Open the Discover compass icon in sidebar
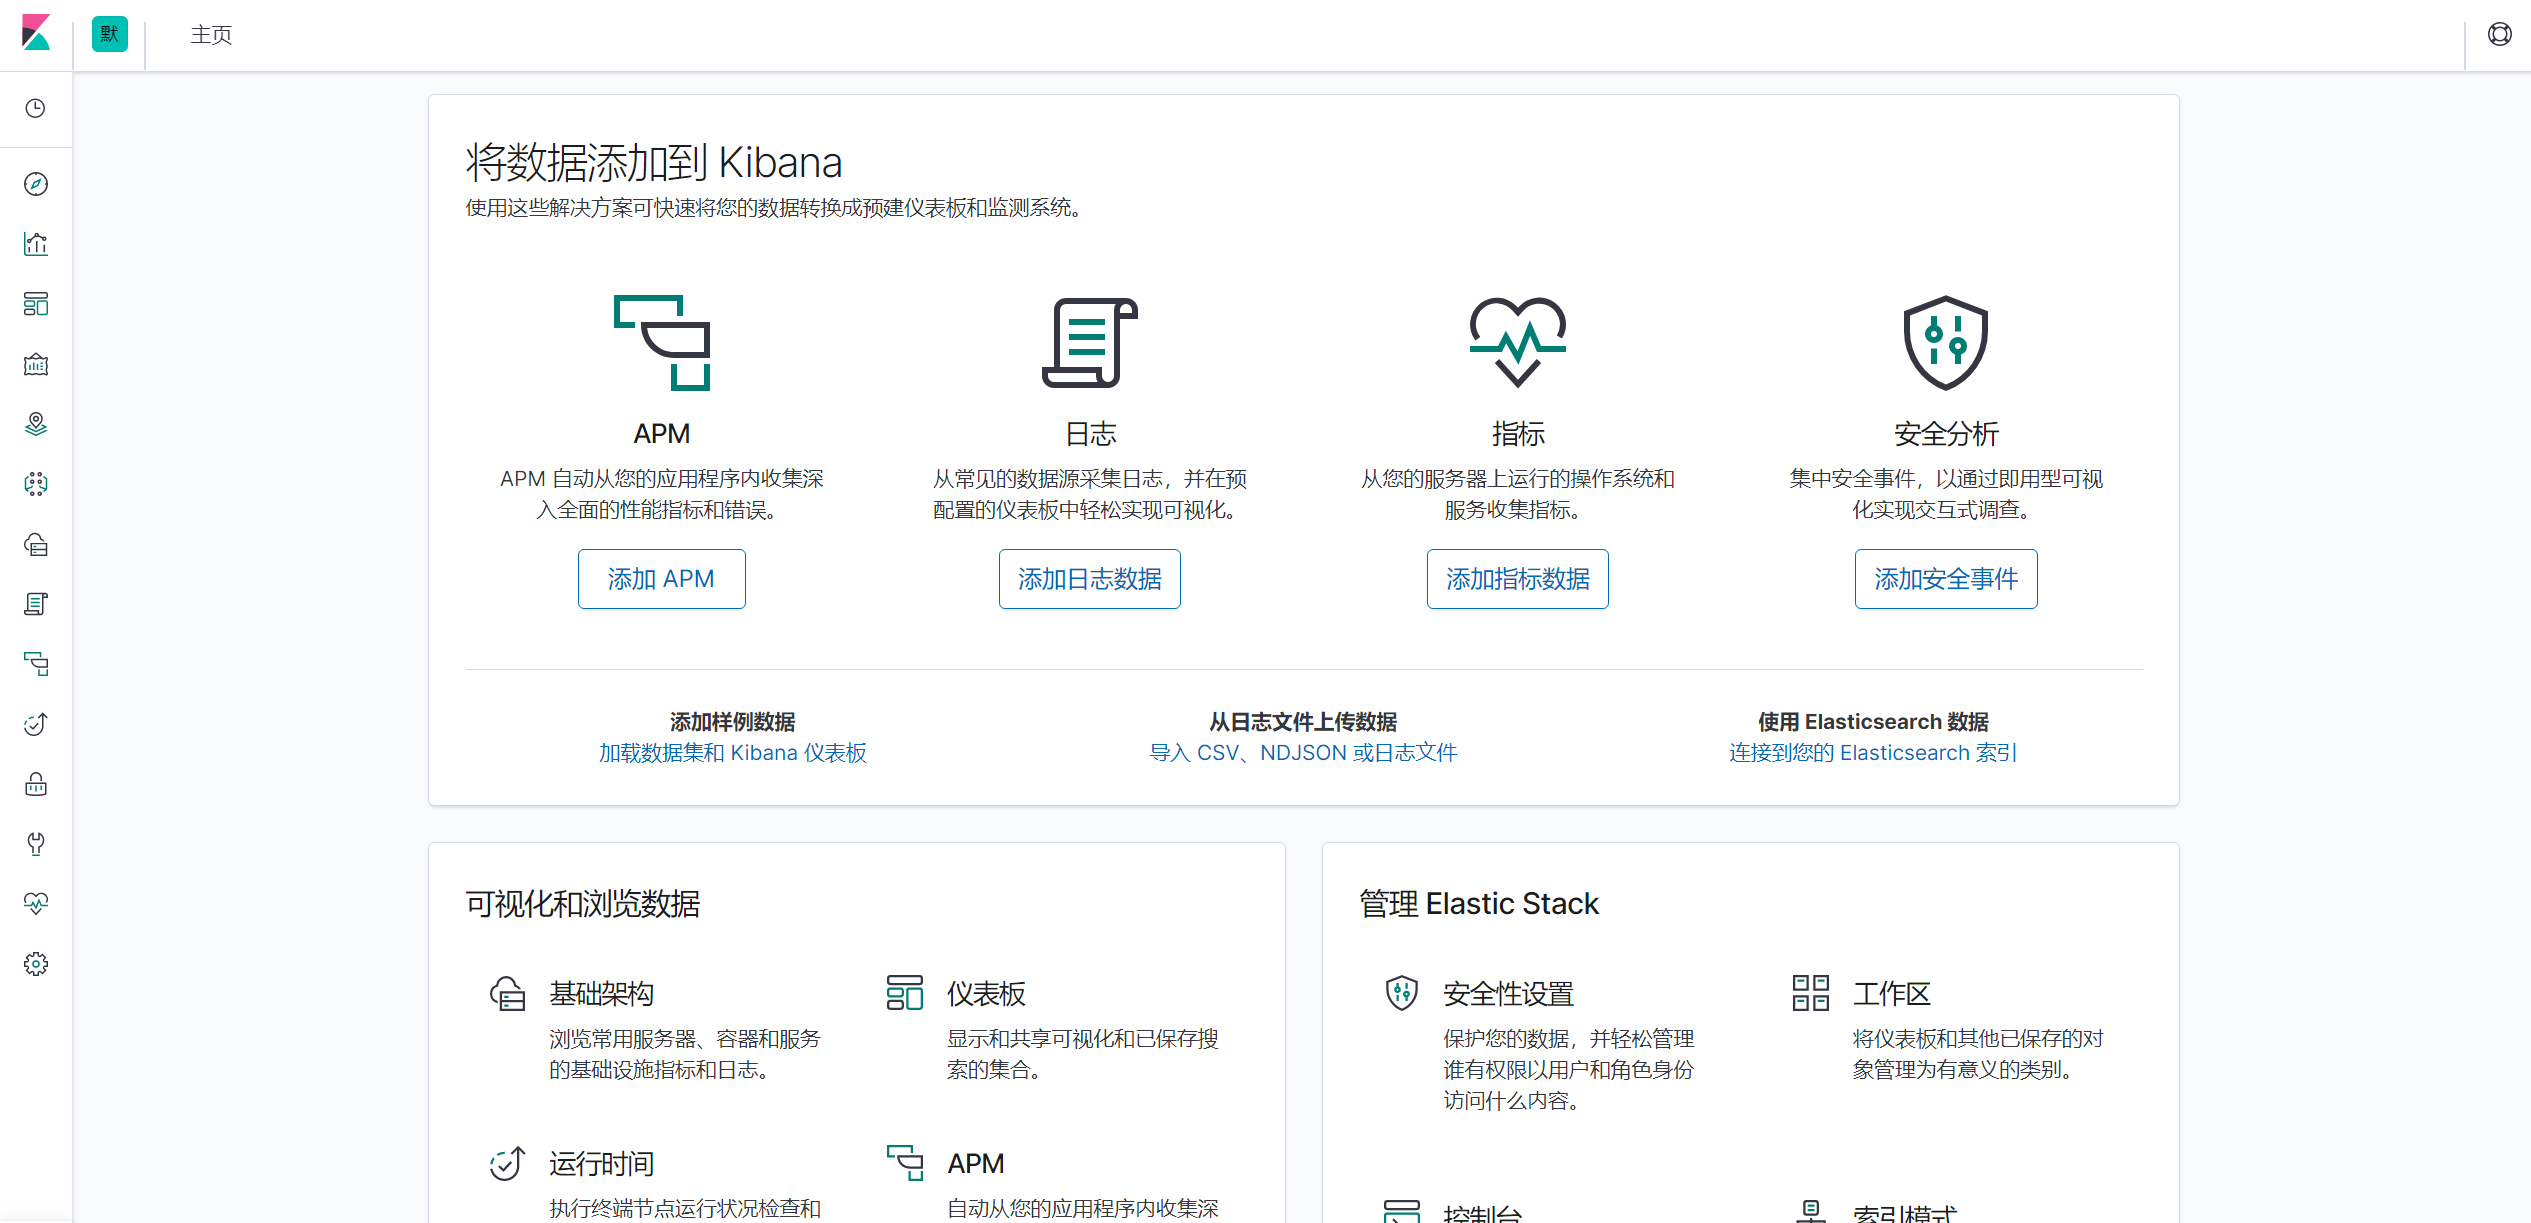The width and height of the screenshot is (2531, 1223). tap(36, 183)
